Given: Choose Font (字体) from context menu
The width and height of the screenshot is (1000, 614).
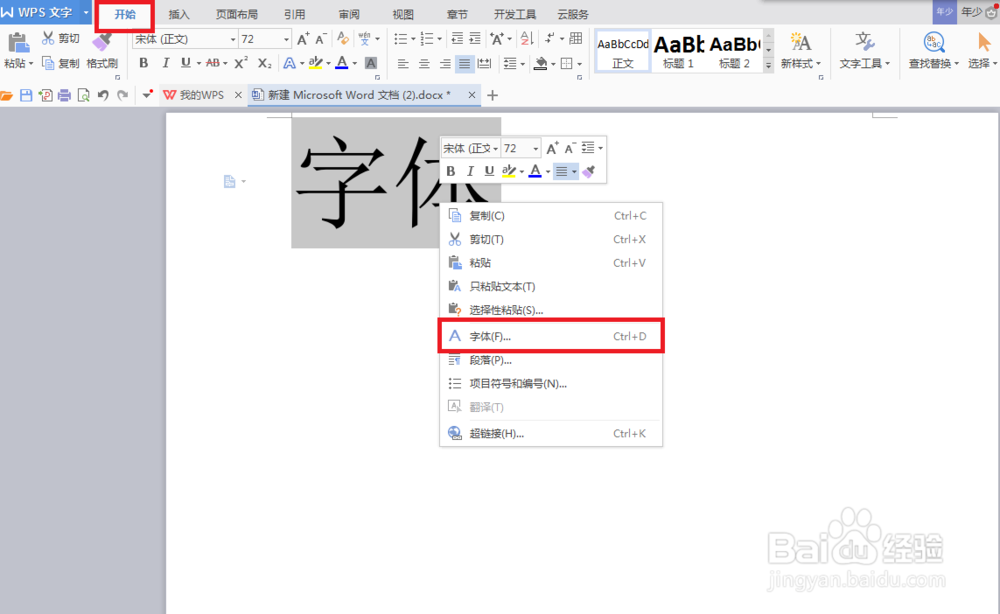Looking at the screenshot, I should pyautogui.click(x=551, y=336).
